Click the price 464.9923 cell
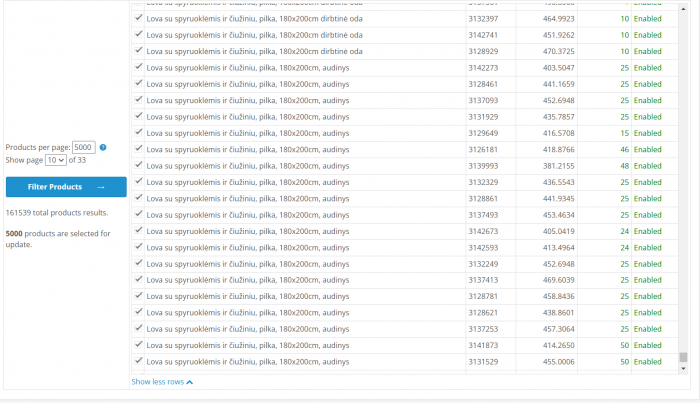This screenshot has width=700, height=403. [x=558, y=19]
